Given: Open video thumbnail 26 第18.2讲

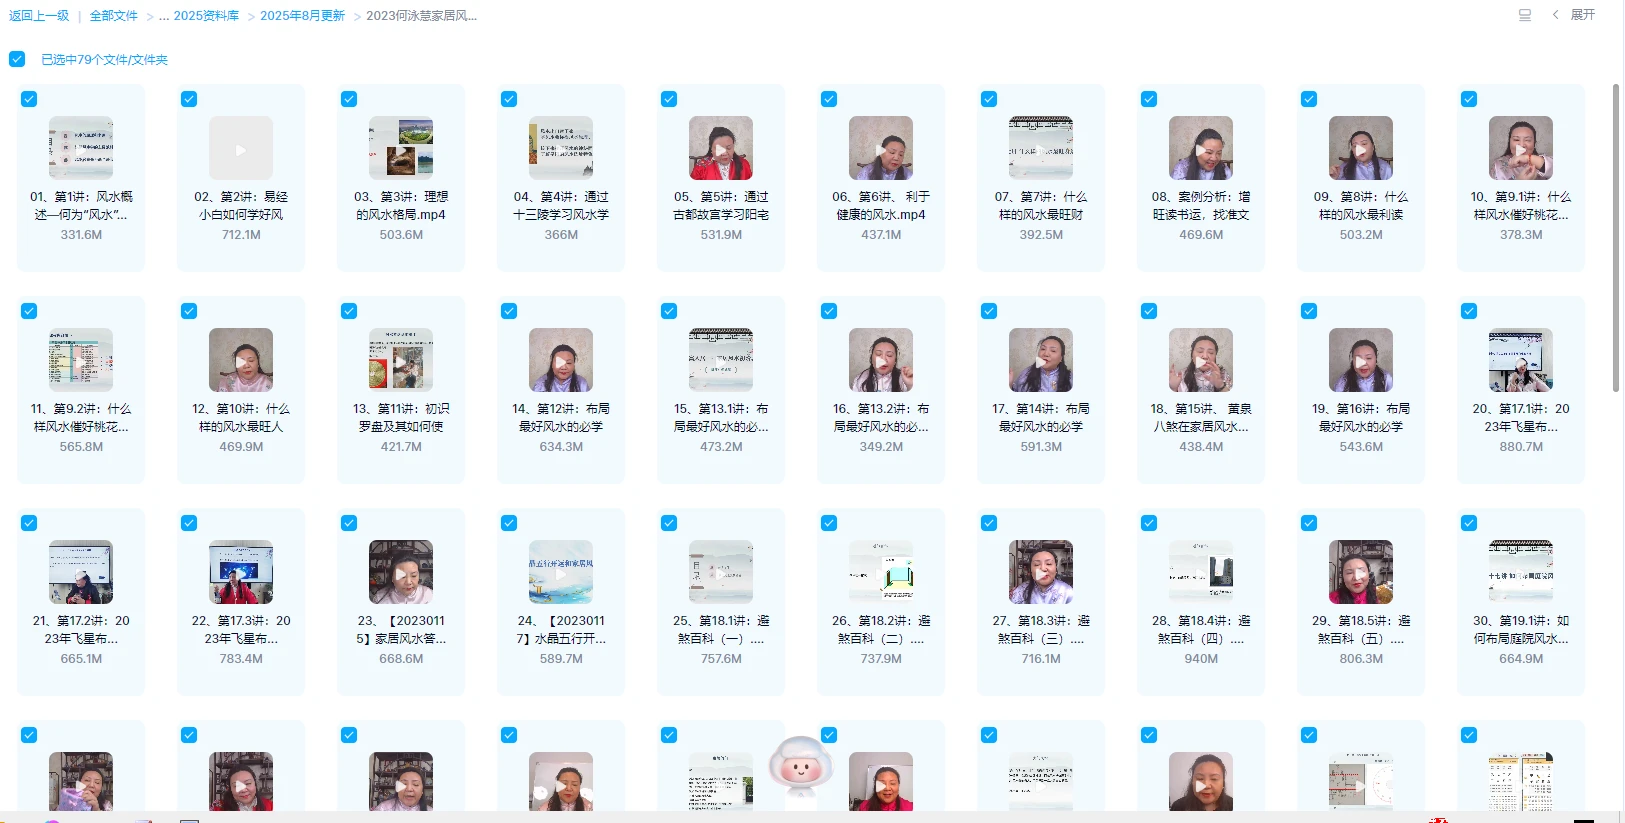Looking at the screenshot, I should point(881,572).
